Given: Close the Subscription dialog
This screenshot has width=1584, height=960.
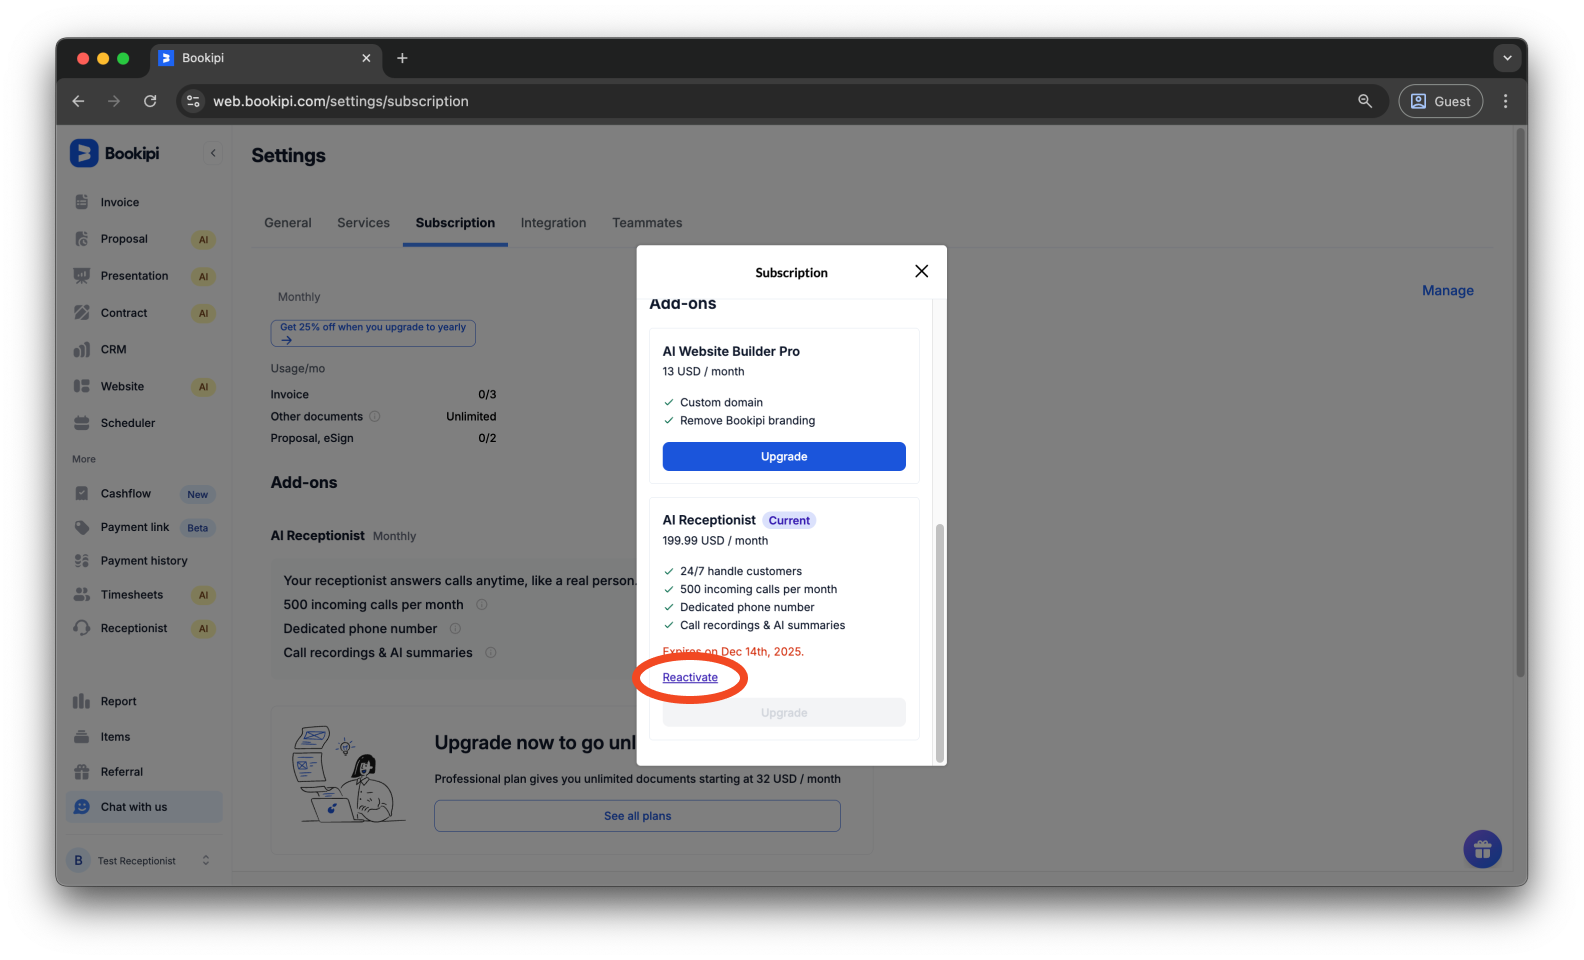Looking at the screenshot, I should [x=922, y=271].
